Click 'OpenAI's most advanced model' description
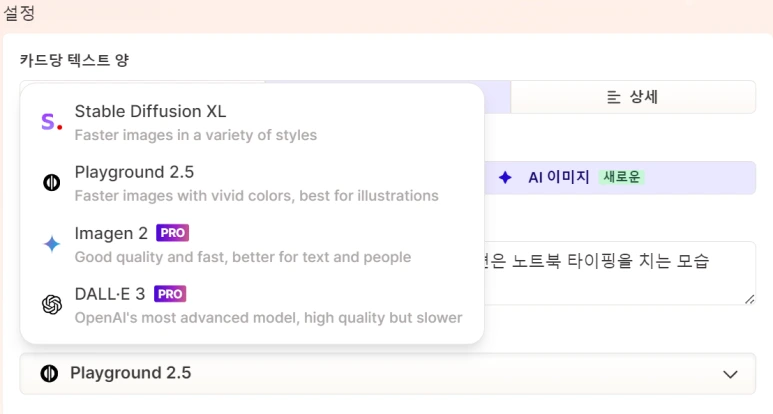The image size is (773, 414). (268, 318)
